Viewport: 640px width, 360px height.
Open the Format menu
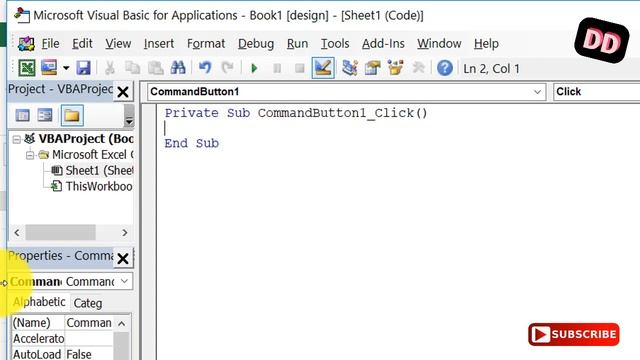click(x=206, y=44)
